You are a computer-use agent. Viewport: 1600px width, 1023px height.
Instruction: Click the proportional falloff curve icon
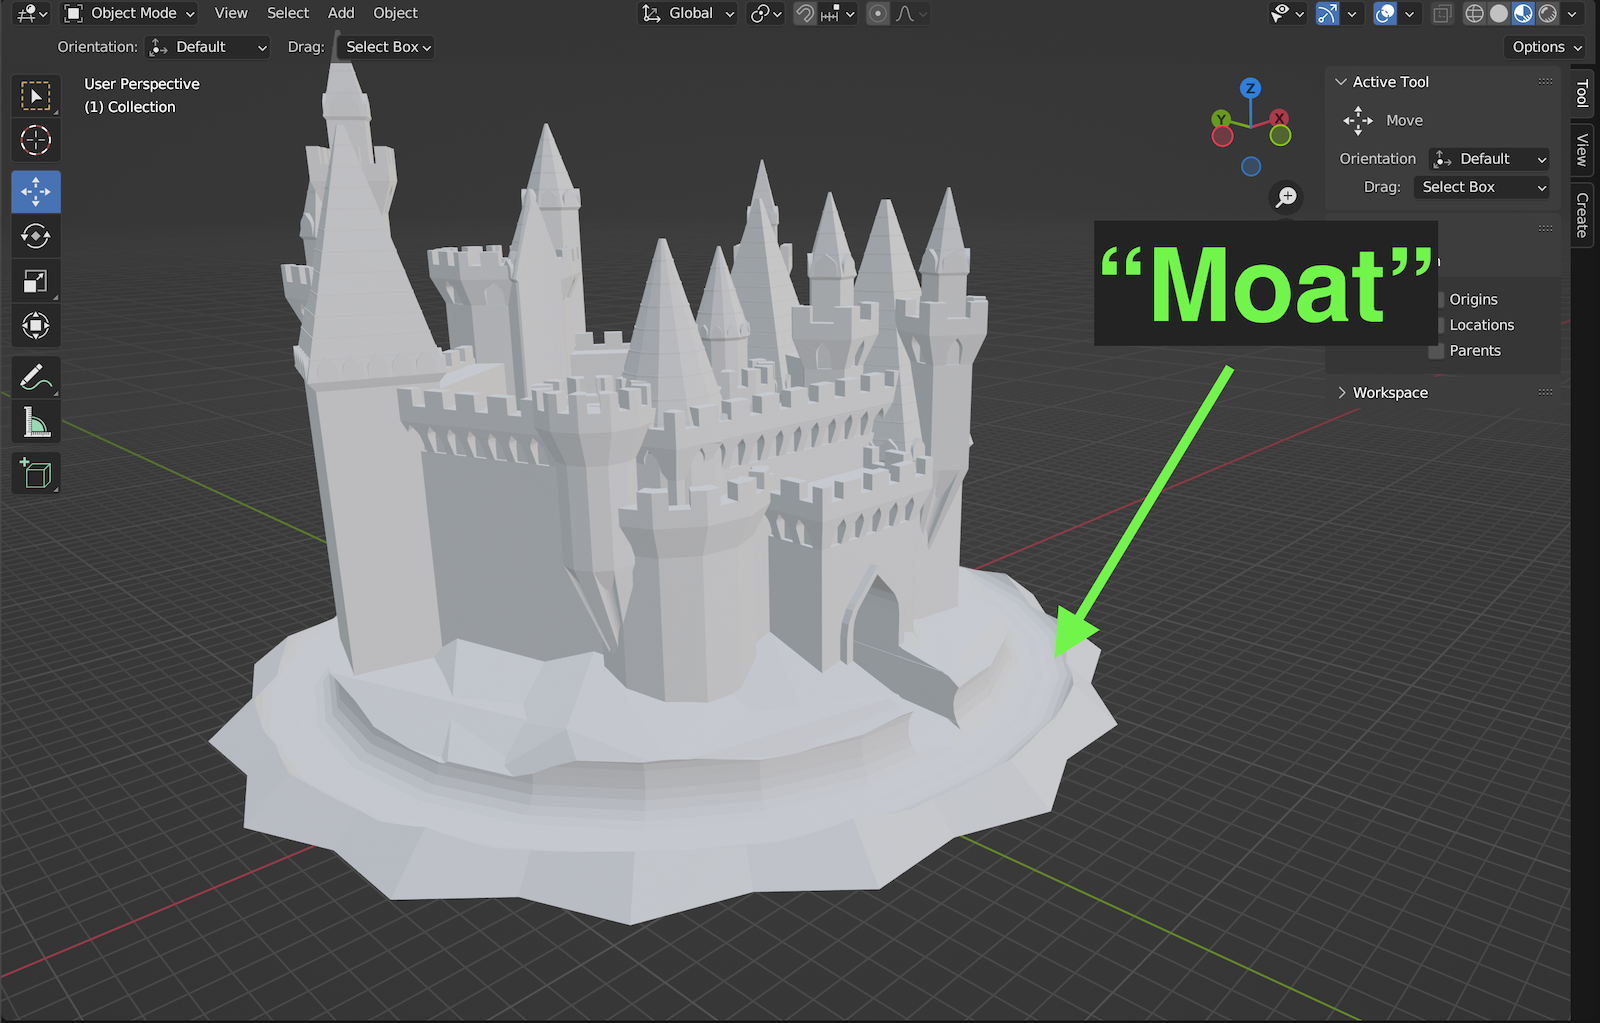click(x=905, y=13)
